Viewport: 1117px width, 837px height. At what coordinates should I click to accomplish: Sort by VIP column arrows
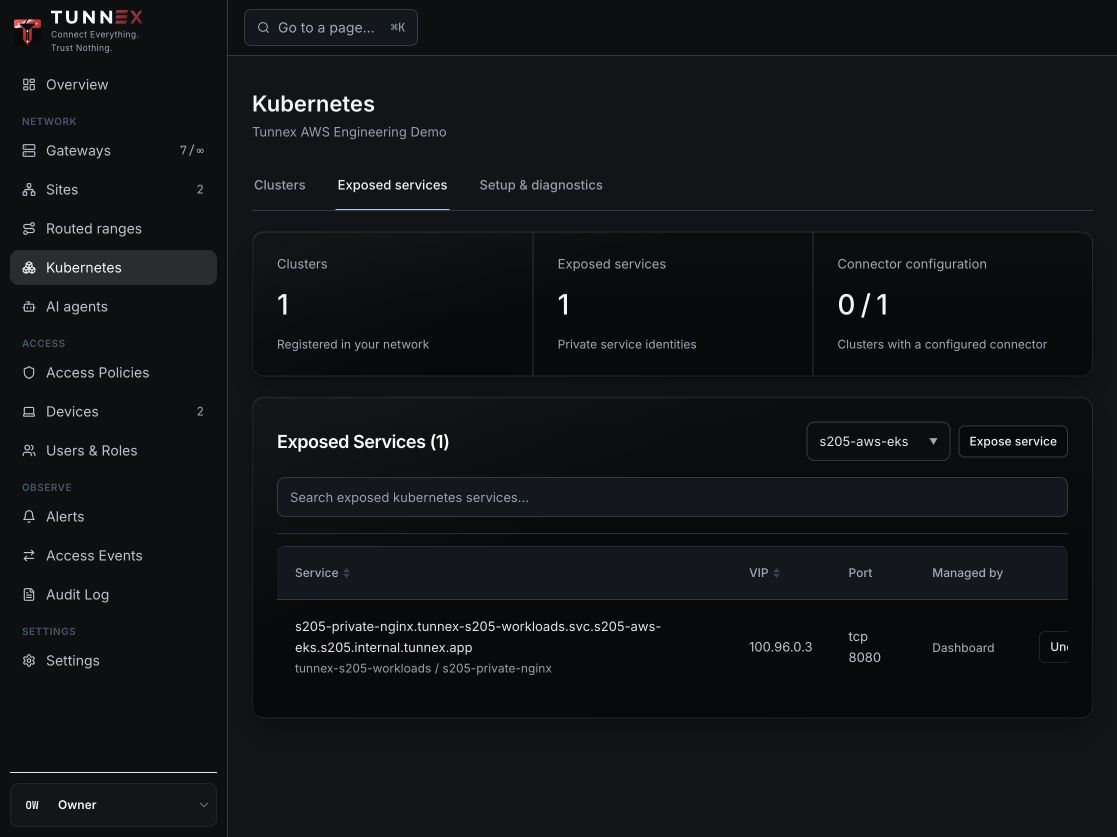pyautogui.click(x=776, y=573)
